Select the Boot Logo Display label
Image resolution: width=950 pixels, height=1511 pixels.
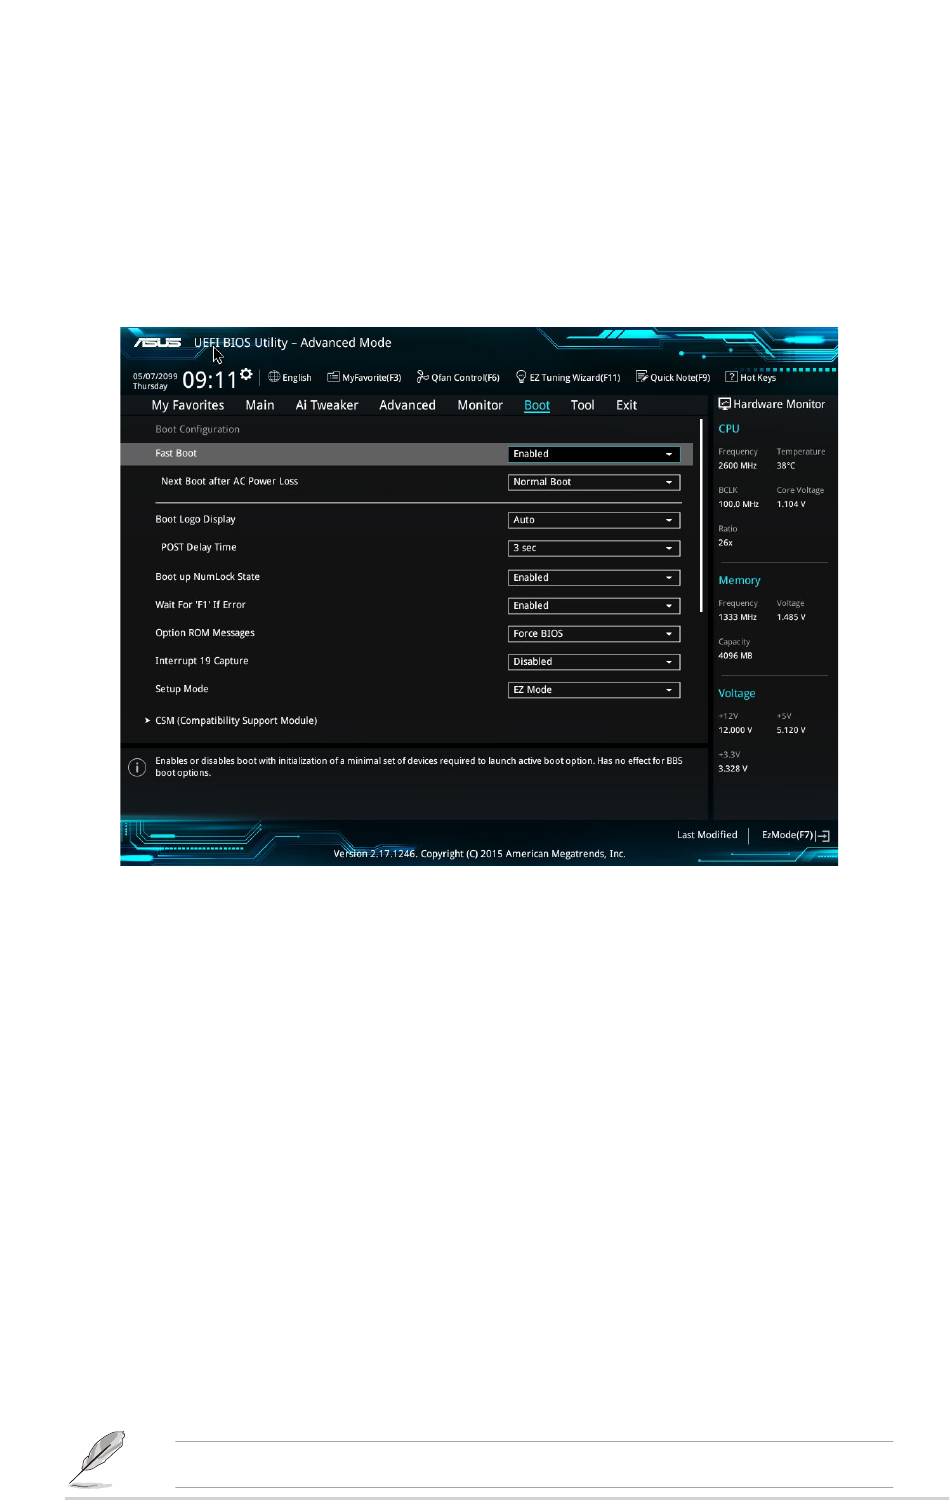click(195, 520)
